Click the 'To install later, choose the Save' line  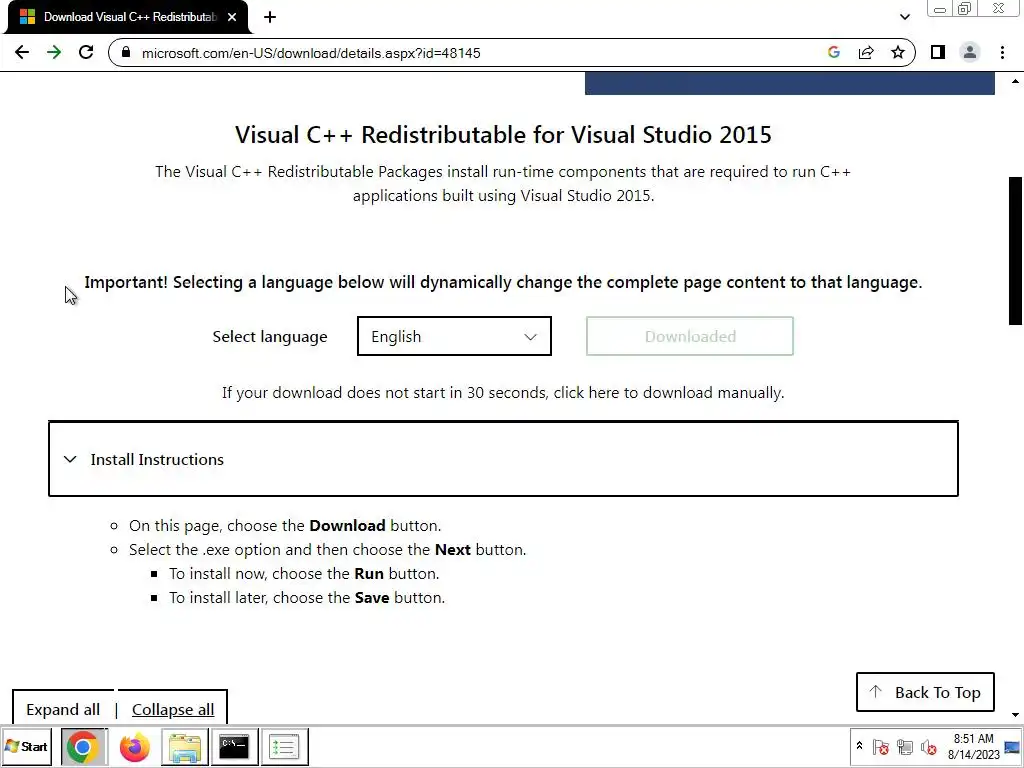pos(307,598)
